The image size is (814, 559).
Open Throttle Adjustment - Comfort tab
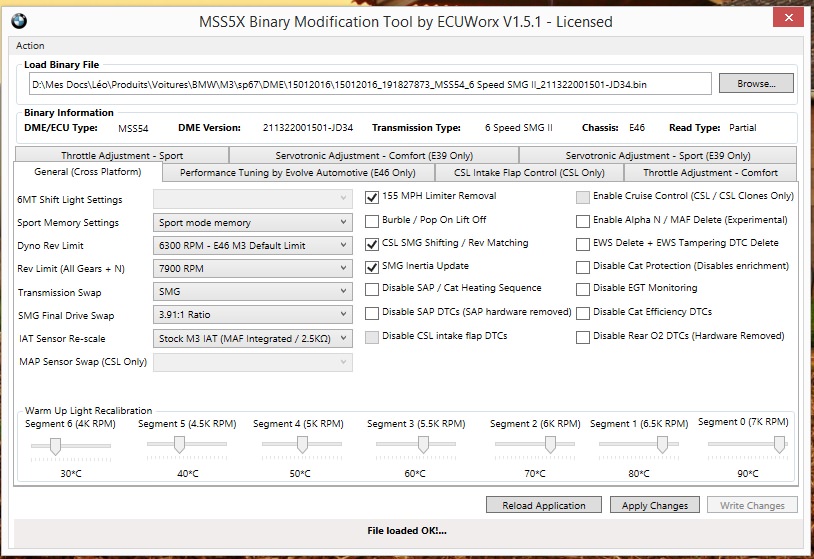[x=710, y=172]
